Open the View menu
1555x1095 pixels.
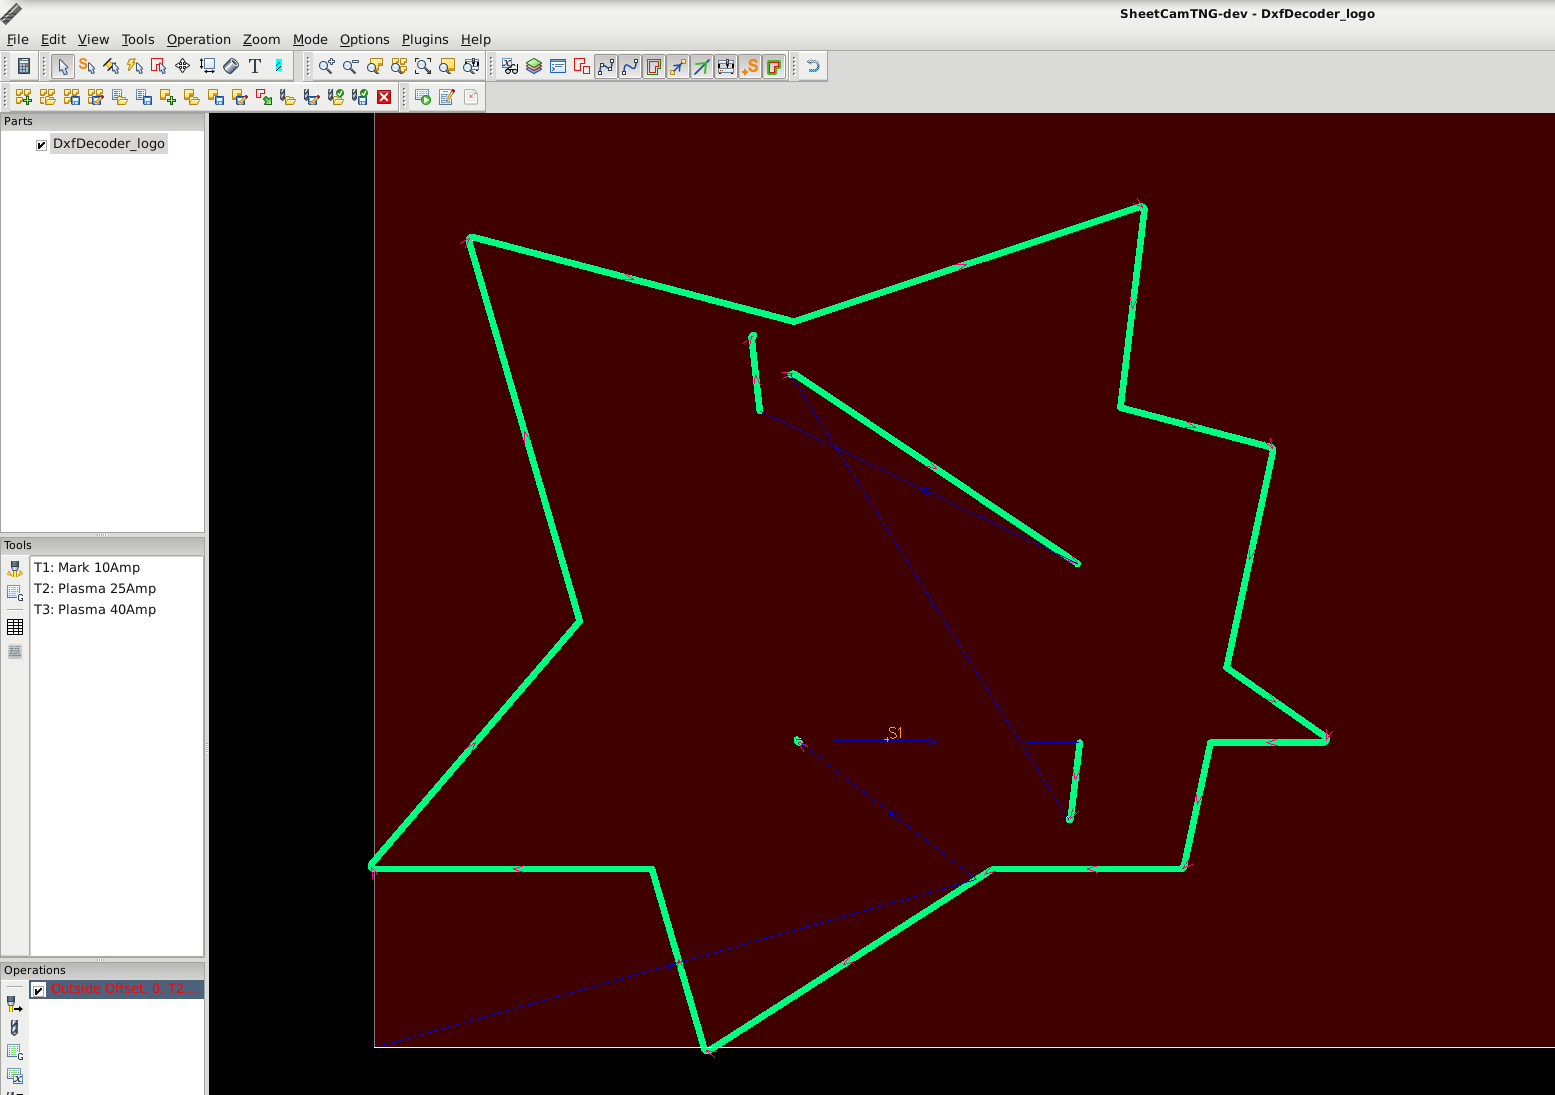click(x=93, y=39)
